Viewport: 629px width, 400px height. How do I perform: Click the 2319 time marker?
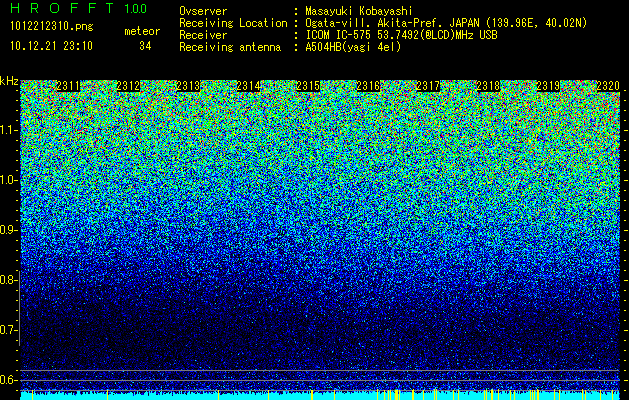click(548, 86)
